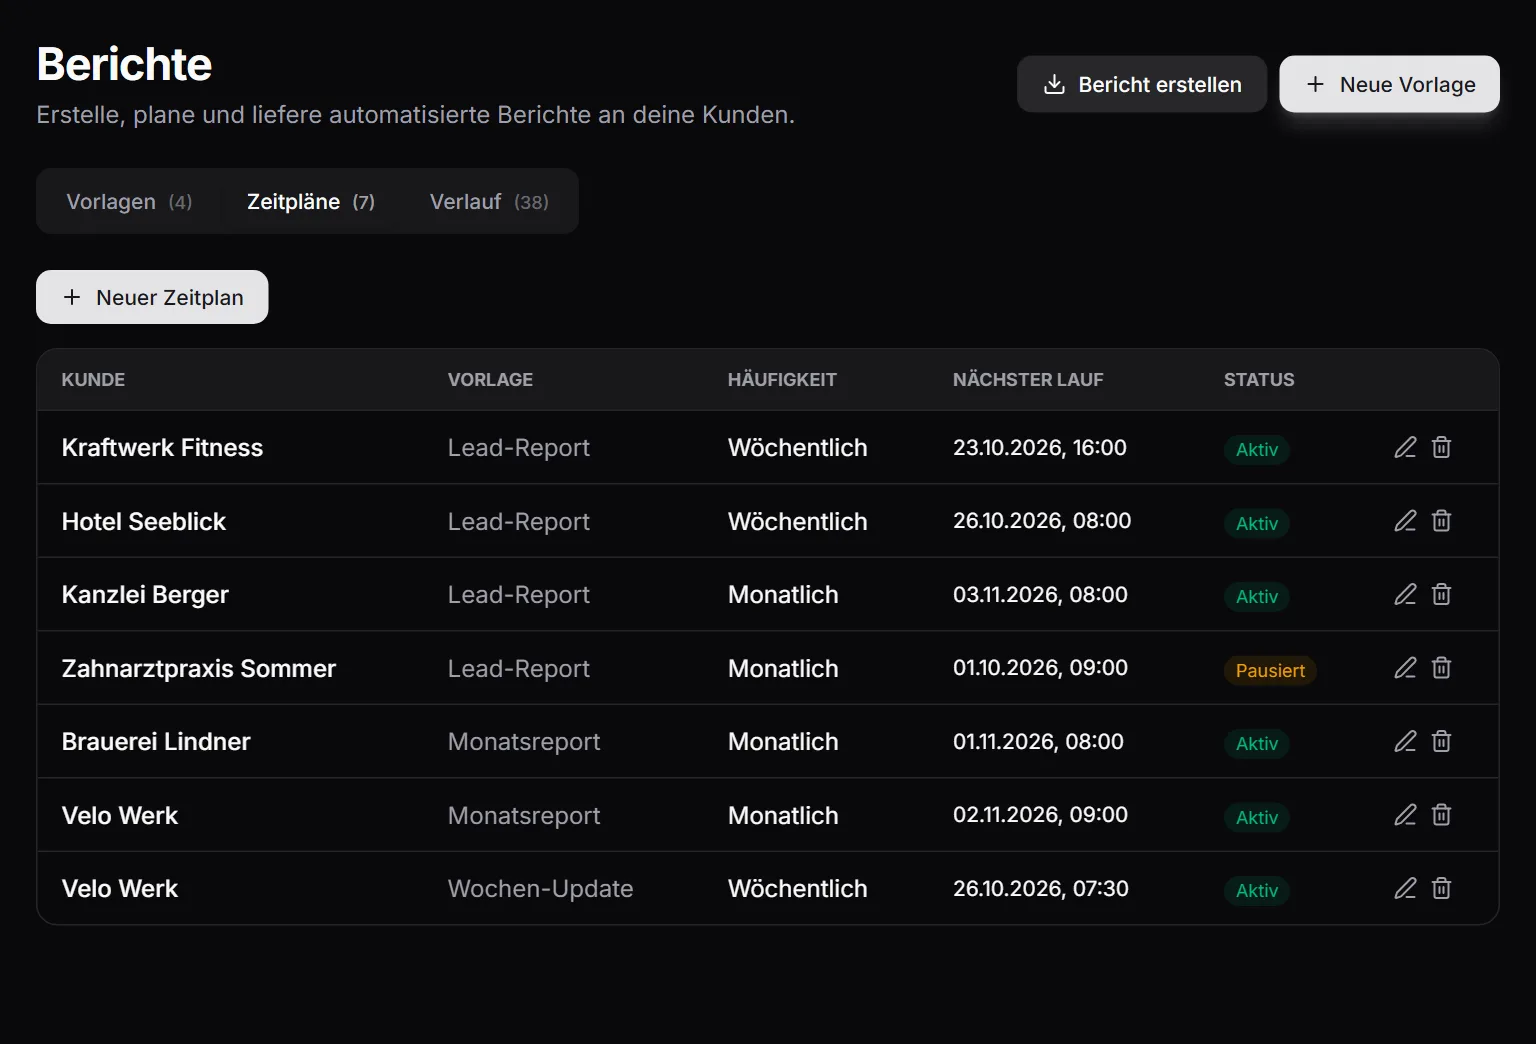Edit the Hotel Seeblick schedule
The height and width of the screenshot is (1044, 1536).
point(1405,521)
